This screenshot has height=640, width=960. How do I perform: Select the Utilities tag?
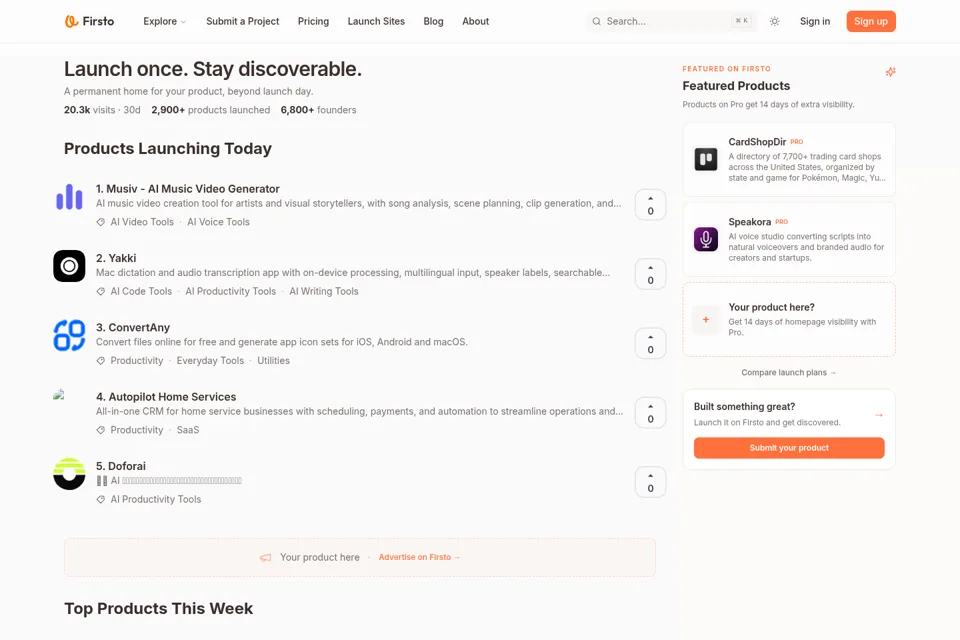[x=273, y=361]
